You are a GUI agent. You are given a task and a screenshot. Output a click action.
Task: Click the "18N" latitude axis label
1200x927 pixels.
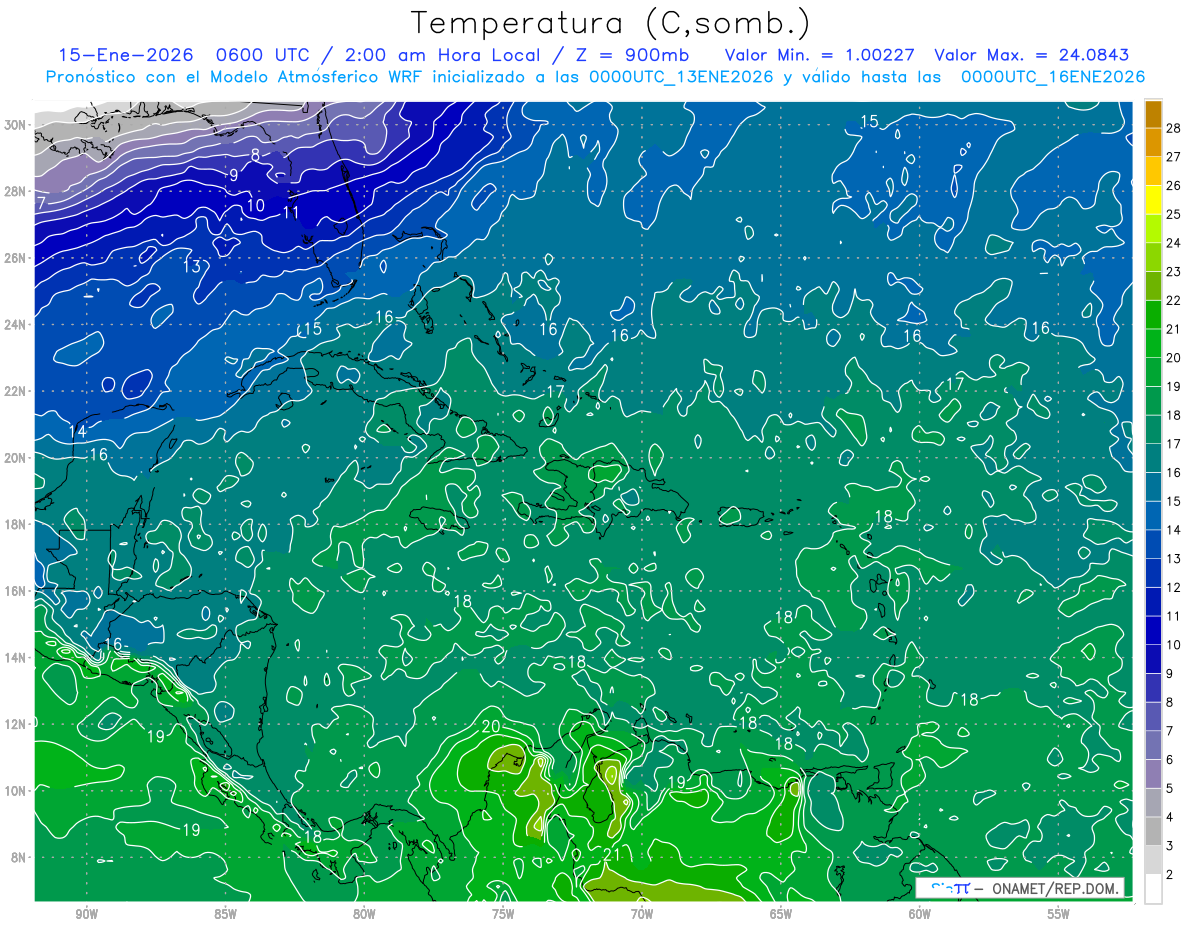17,524
